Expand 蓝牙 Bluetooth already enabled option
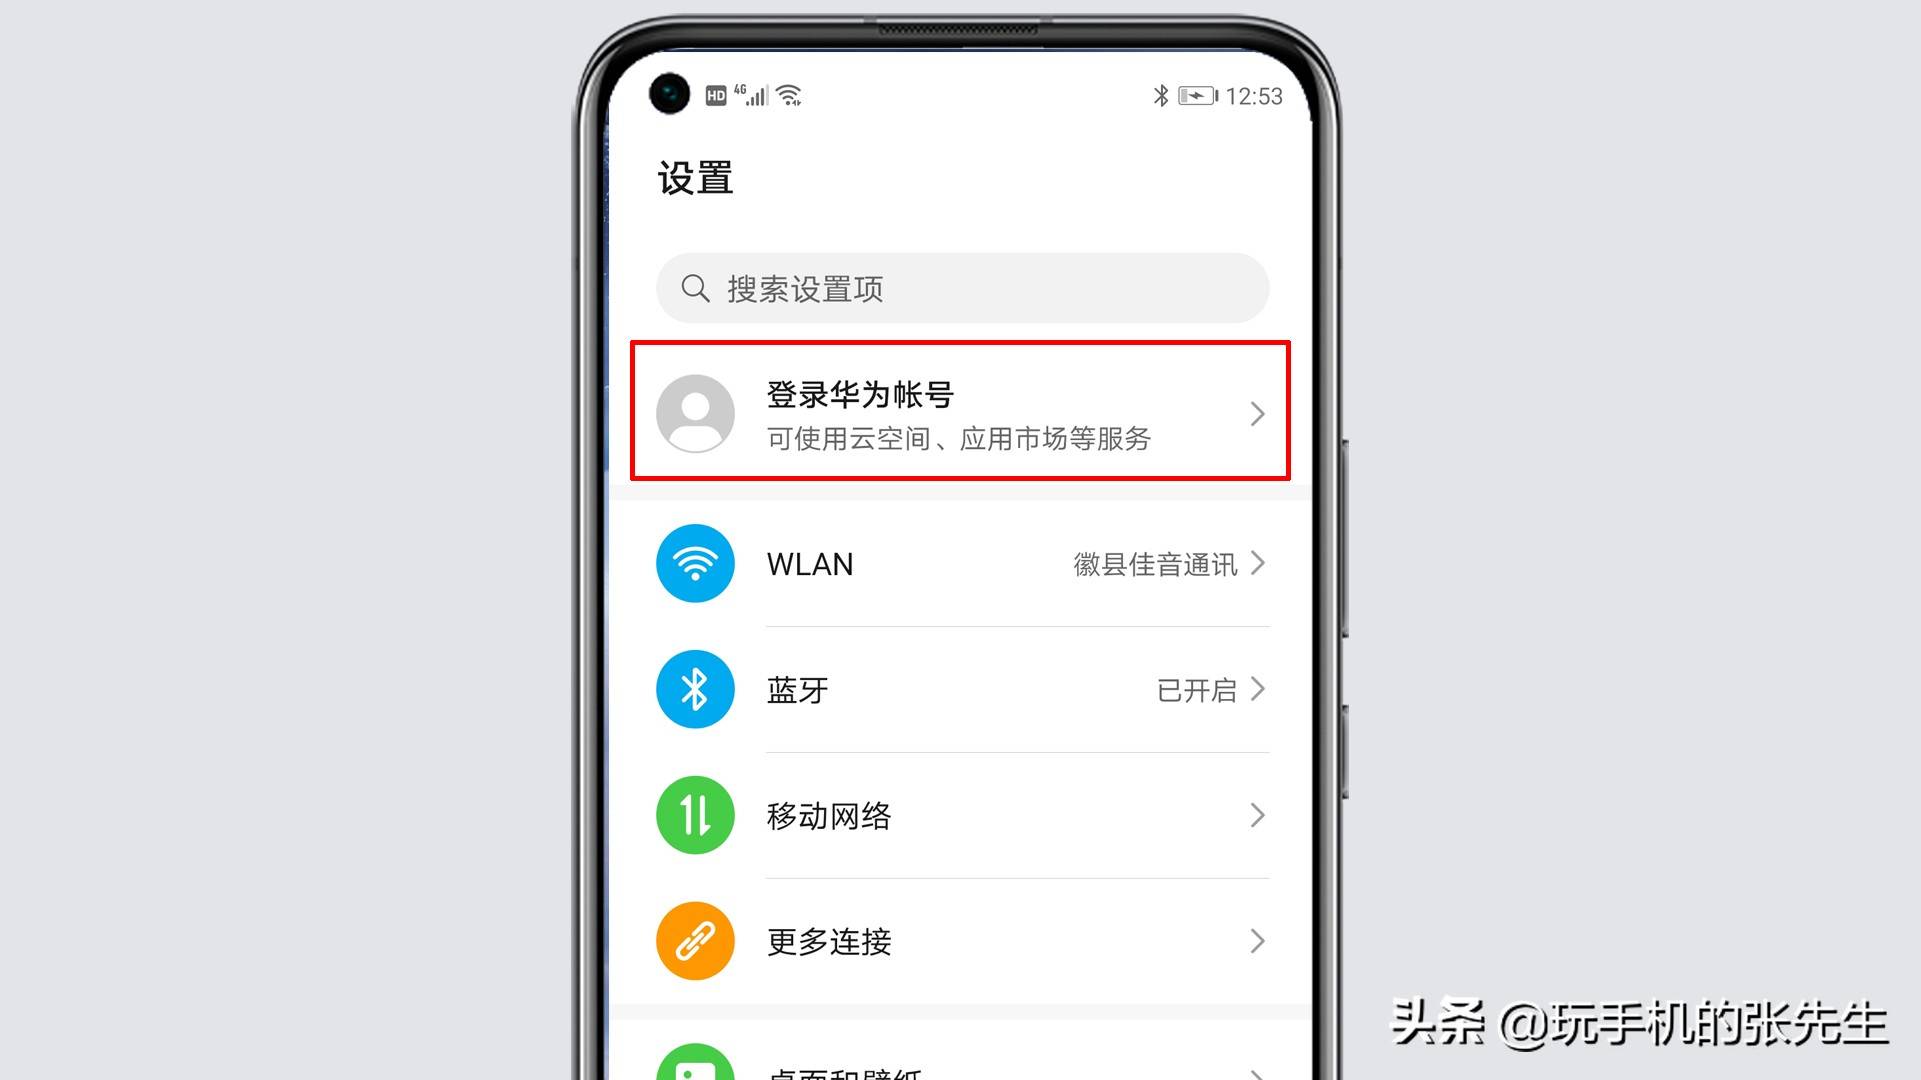This screenshot has width=1921, height=1080. pos(960,688)
